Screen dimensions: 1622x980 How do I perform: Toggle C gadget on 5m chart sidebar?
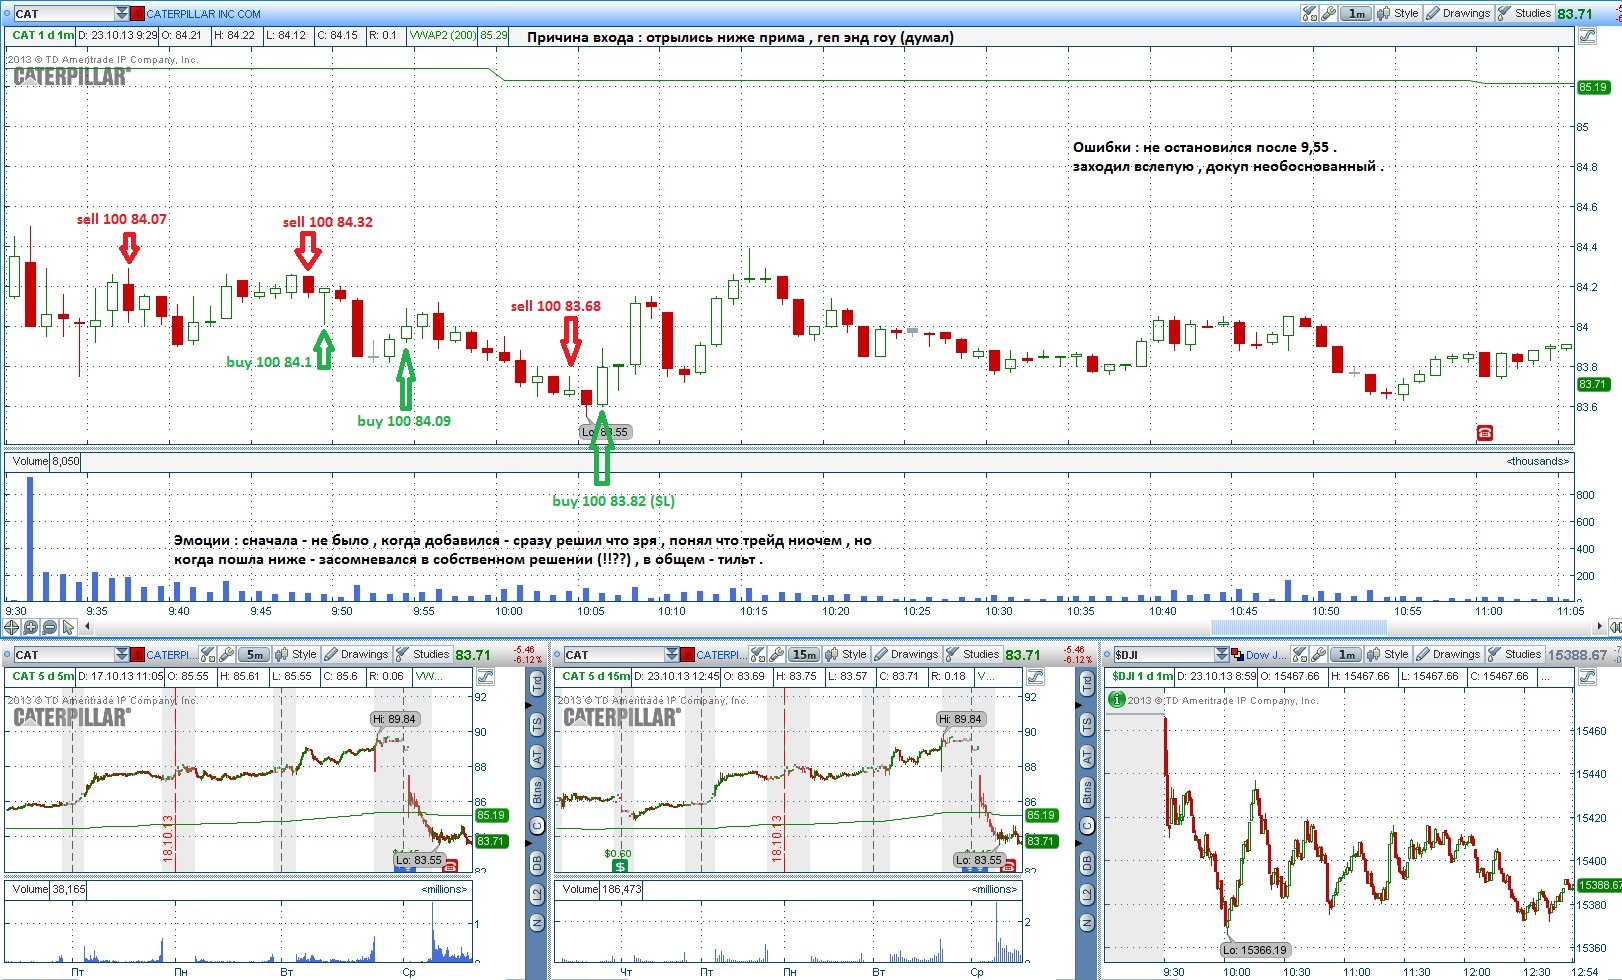pos(537,825)
